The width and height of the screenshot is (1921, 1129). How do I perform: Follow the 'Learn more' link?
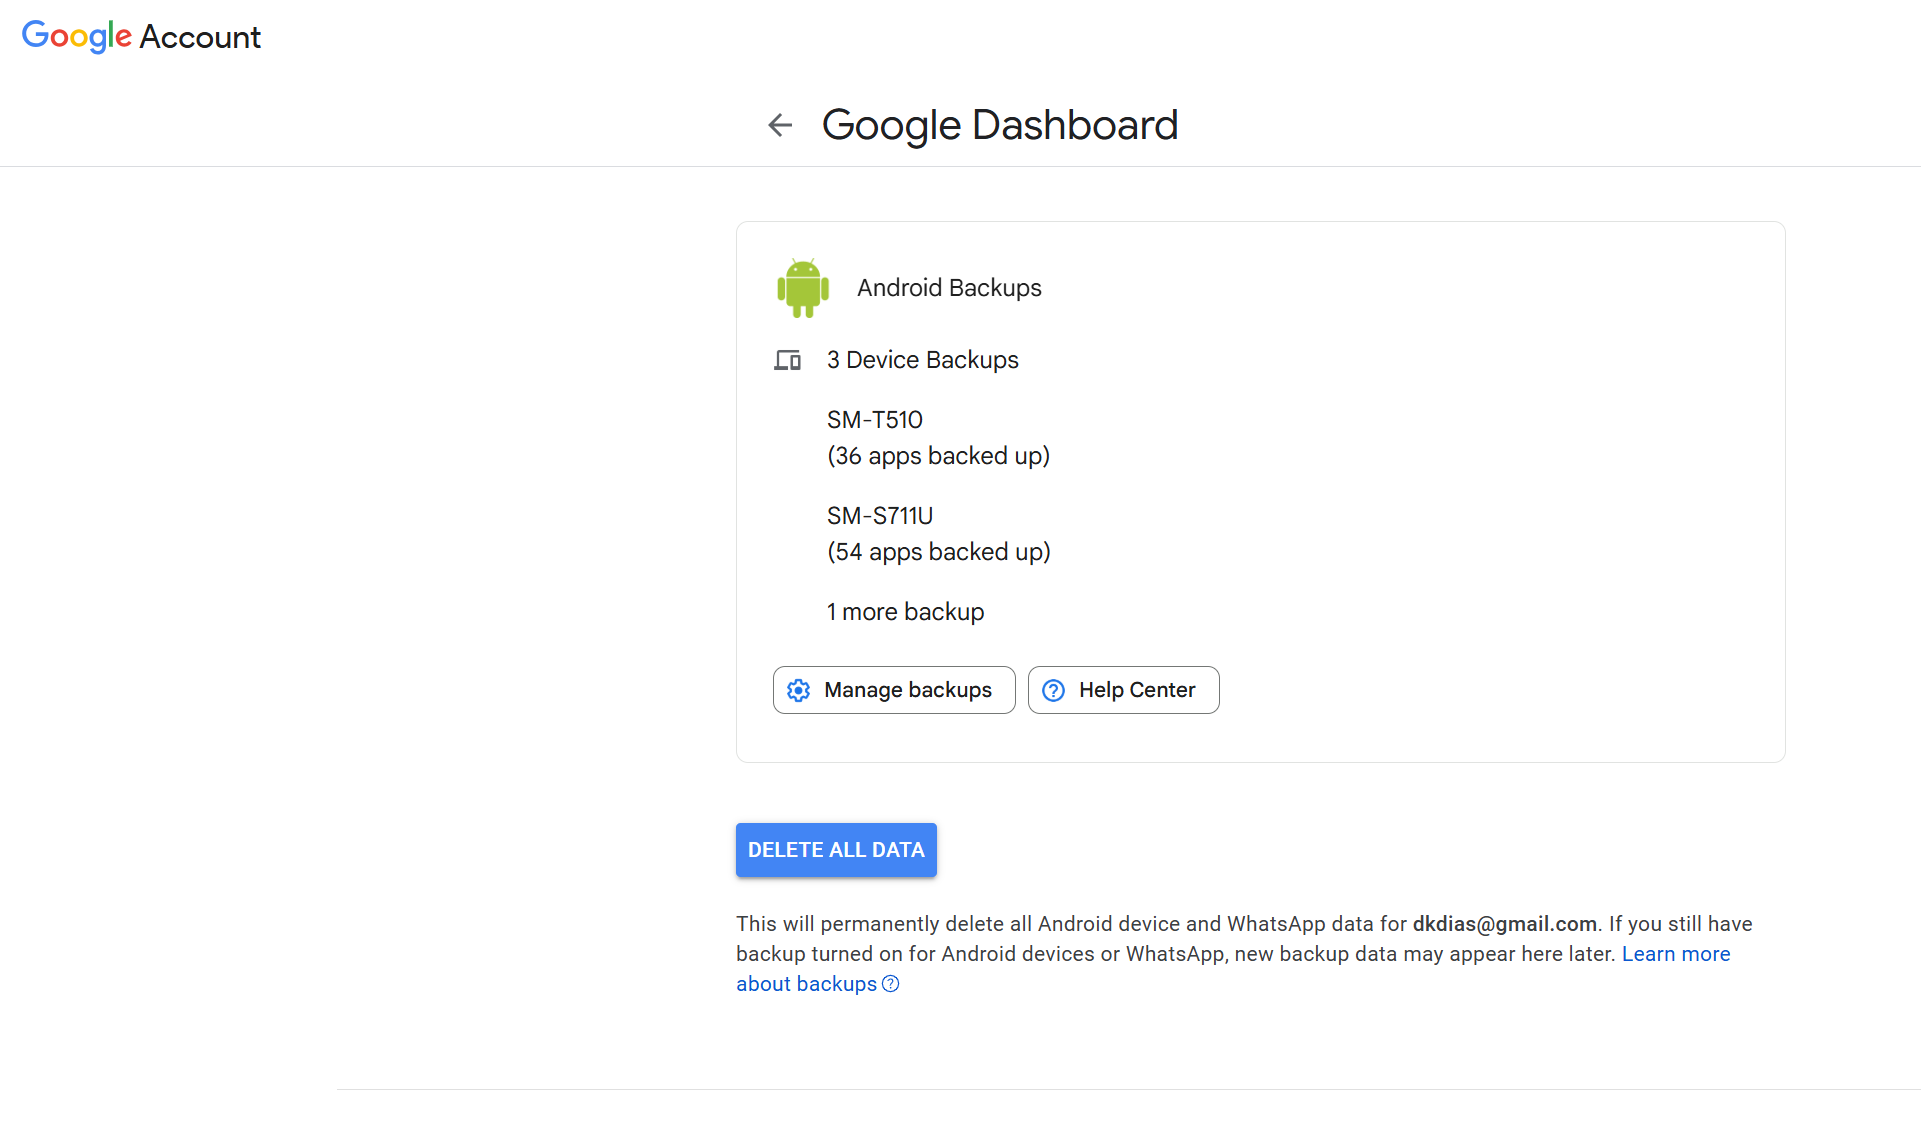coord(1675,954)
